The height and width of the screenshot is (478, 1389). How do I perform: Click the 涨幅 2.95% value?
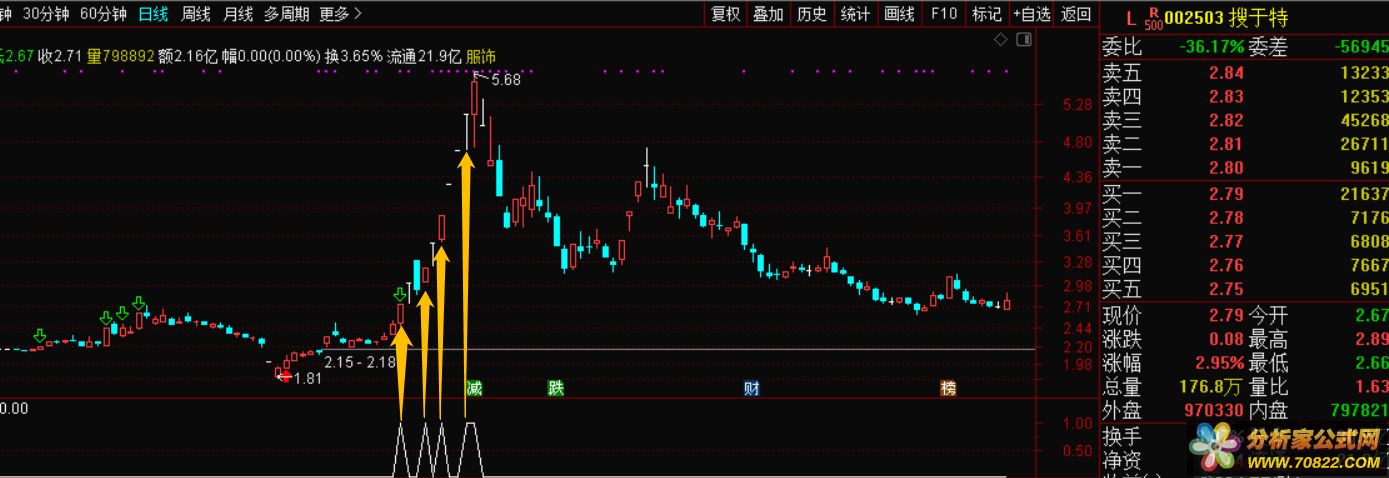(1219, 363)
